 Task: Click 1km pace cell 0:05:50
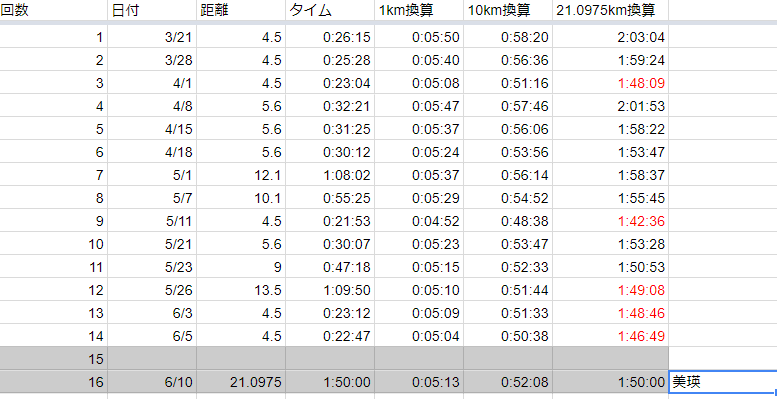click(419, 37)
